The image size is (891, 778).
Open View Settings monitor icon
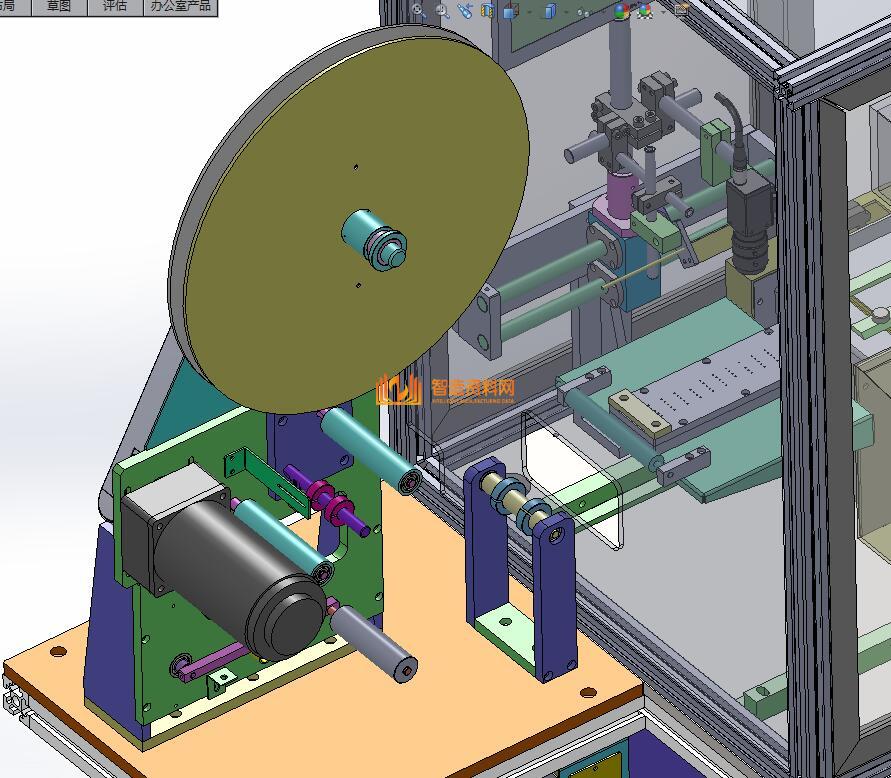point(682,10)
